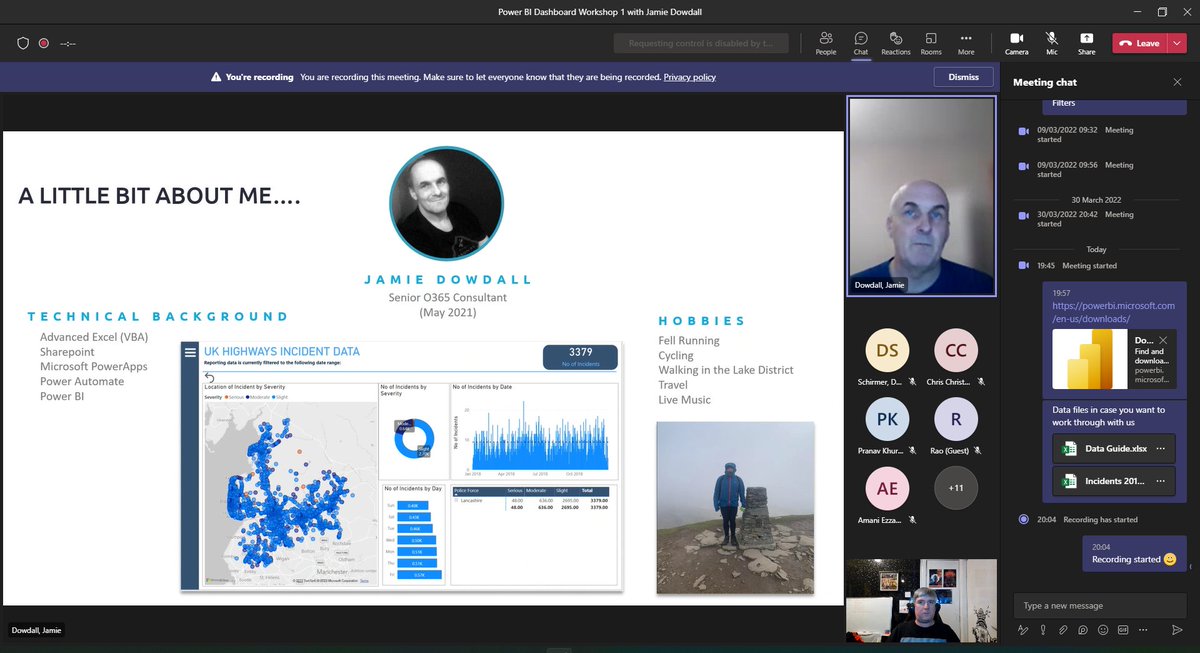Select the AE Amani Ezza participant avatar
Viewport: 1200px width, 653px height.
pyautogui.click(x=887, y=489)
